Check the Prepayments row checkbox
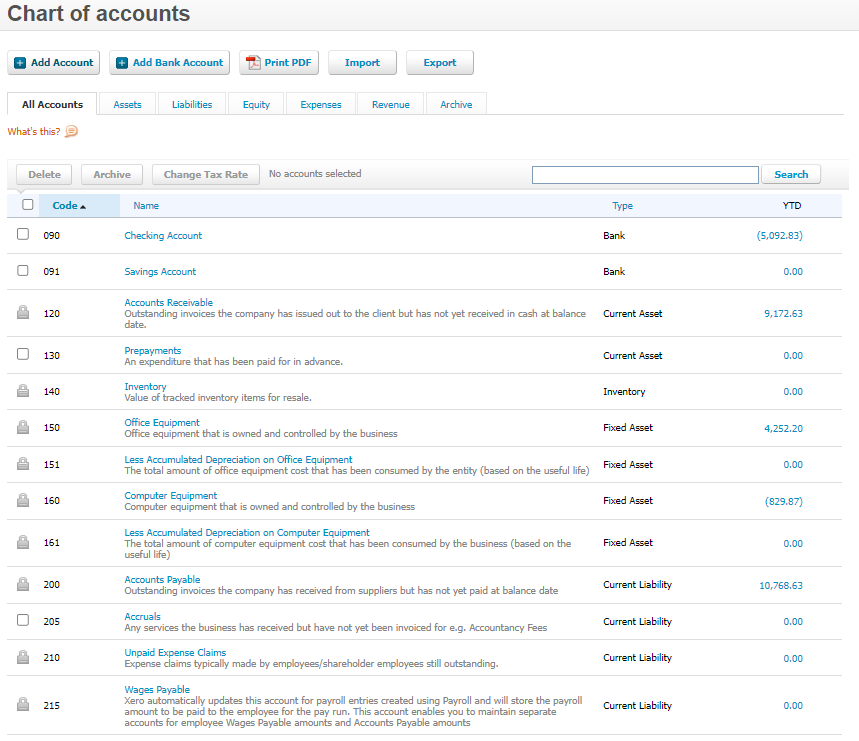 [x=23, y=355]
